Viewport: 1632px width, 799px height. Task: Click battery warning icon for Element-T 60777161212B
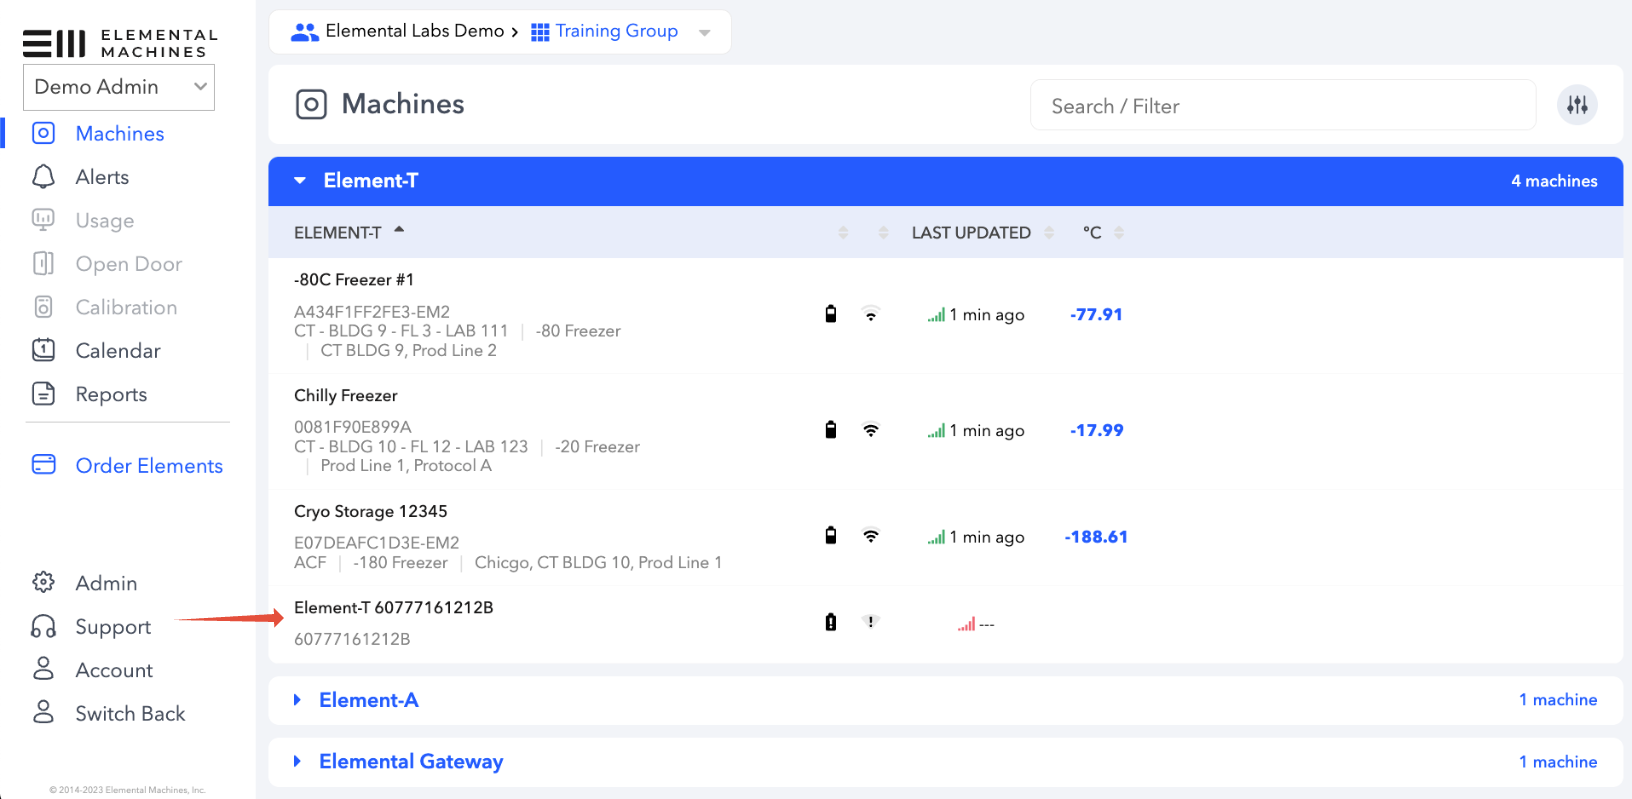(830, 622)
